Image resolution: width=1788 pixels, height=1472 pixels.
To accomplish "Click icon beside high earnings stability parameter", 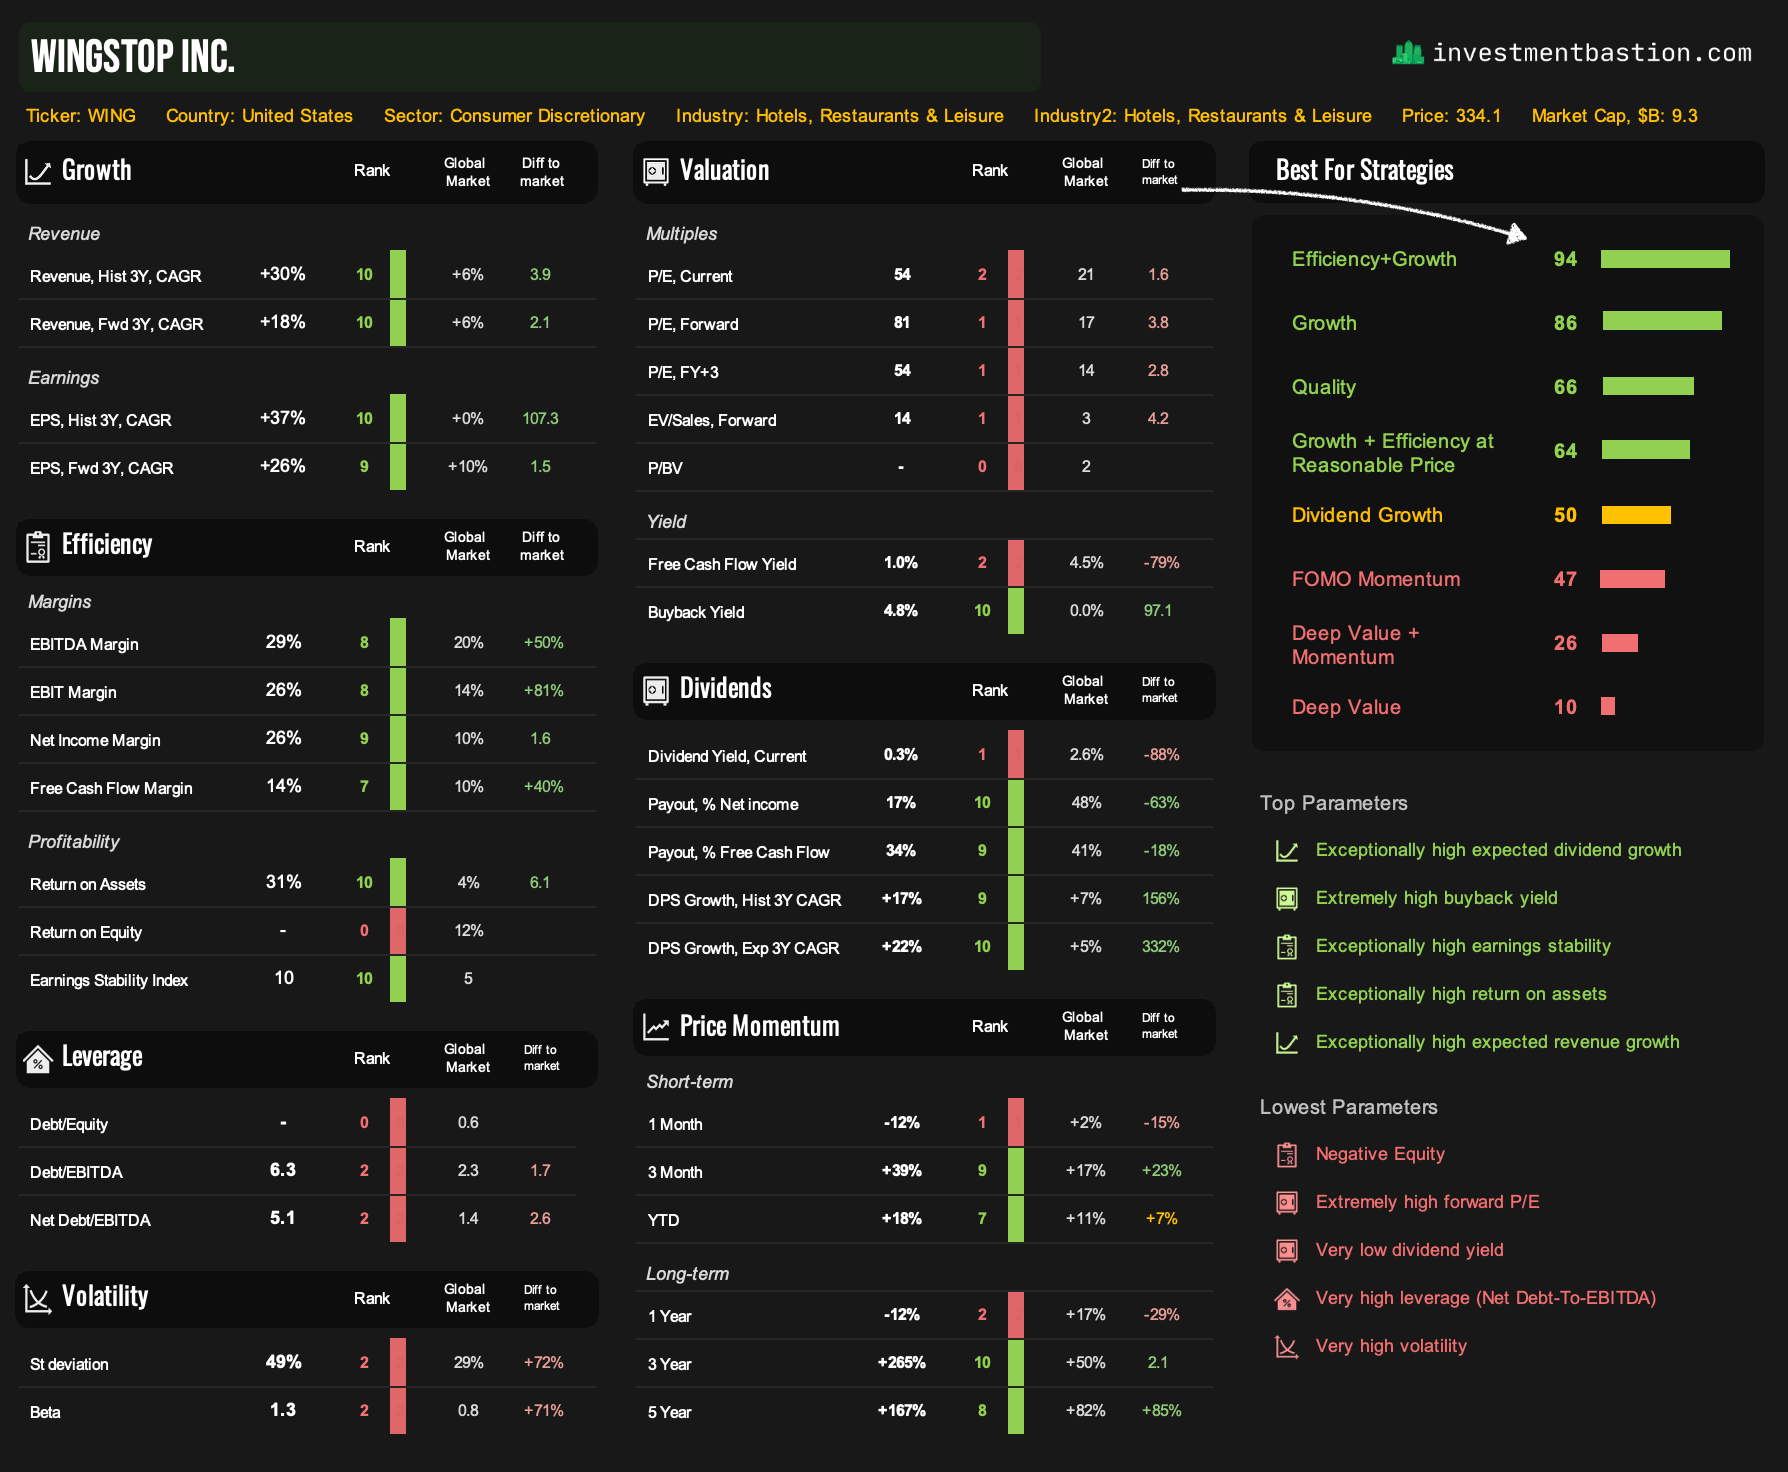I will tap(1287, 946).
